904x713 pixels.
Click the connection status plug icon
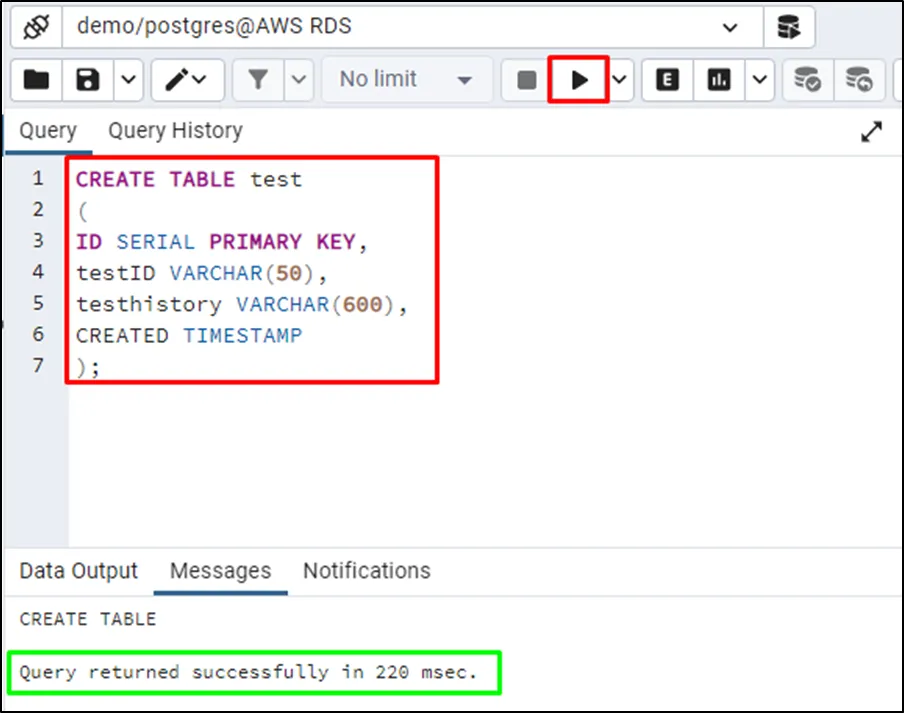pos(36,28)
